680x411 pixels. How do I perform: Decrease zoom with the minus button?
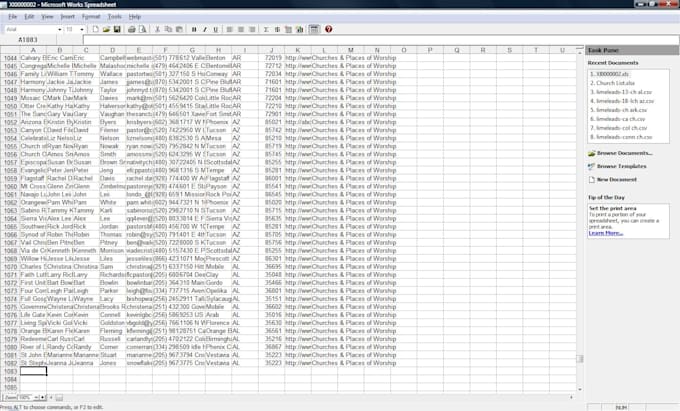[36, 398]
